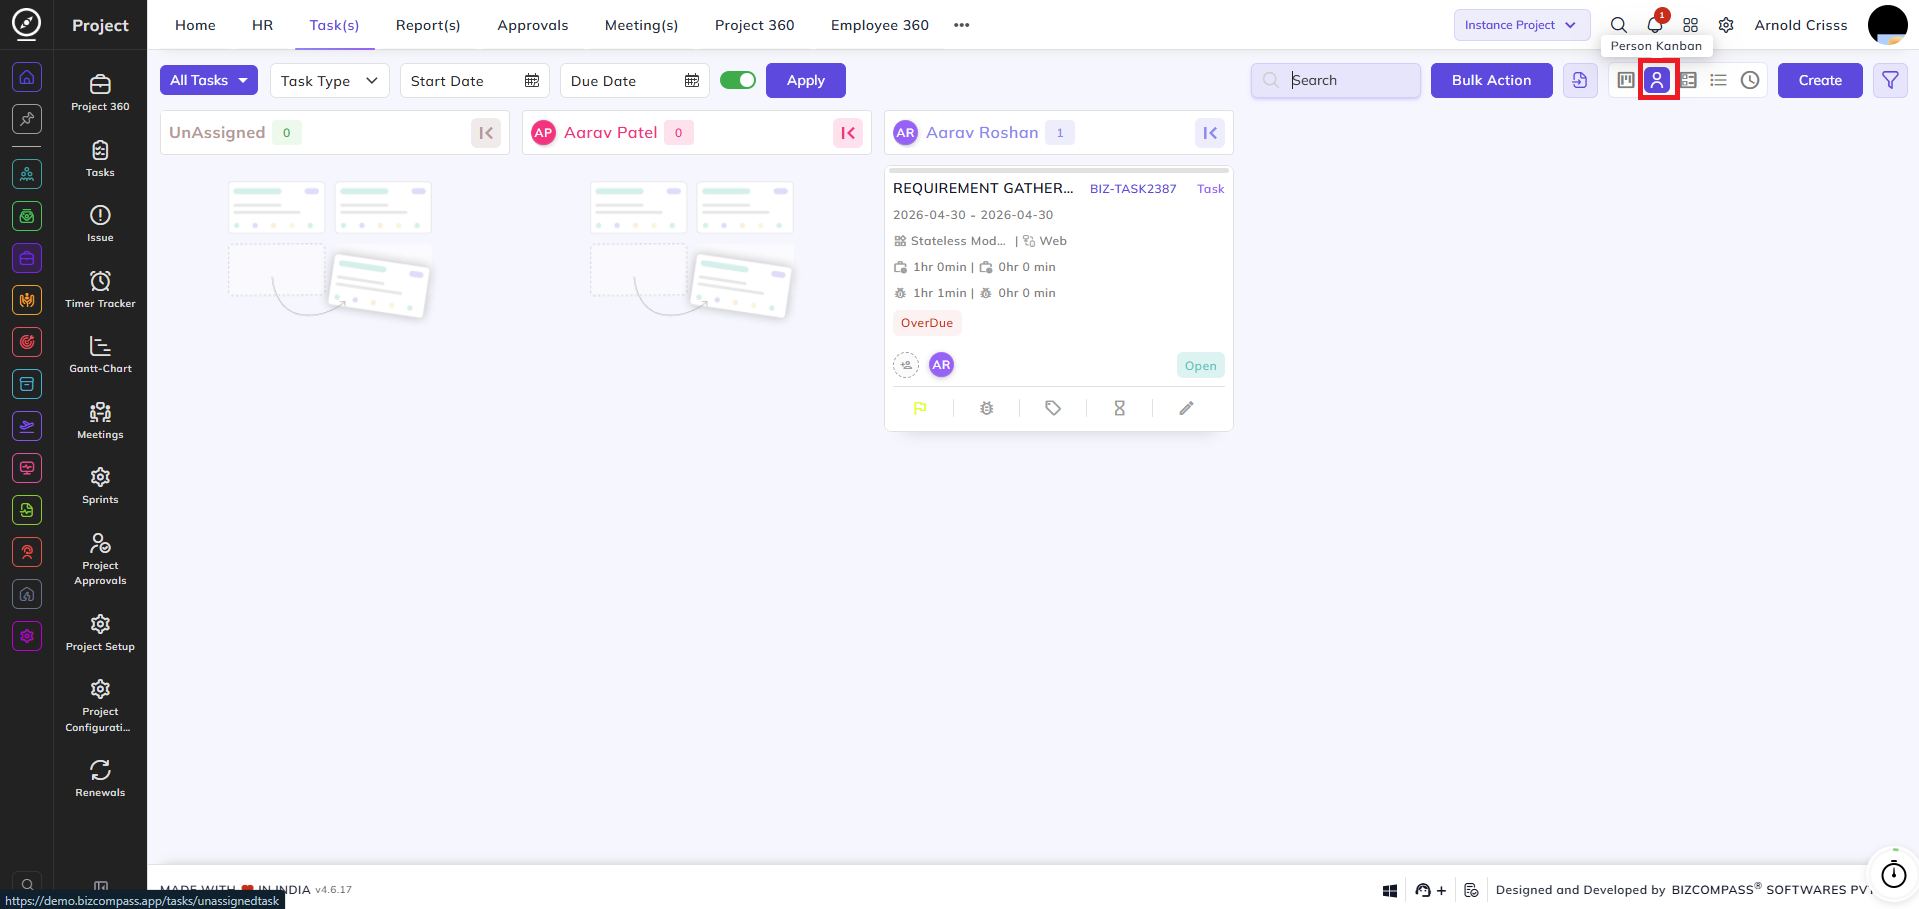1919x909 pixels.
Task: Open the Project 360 top tab
Action: click(x=755, y=25)
